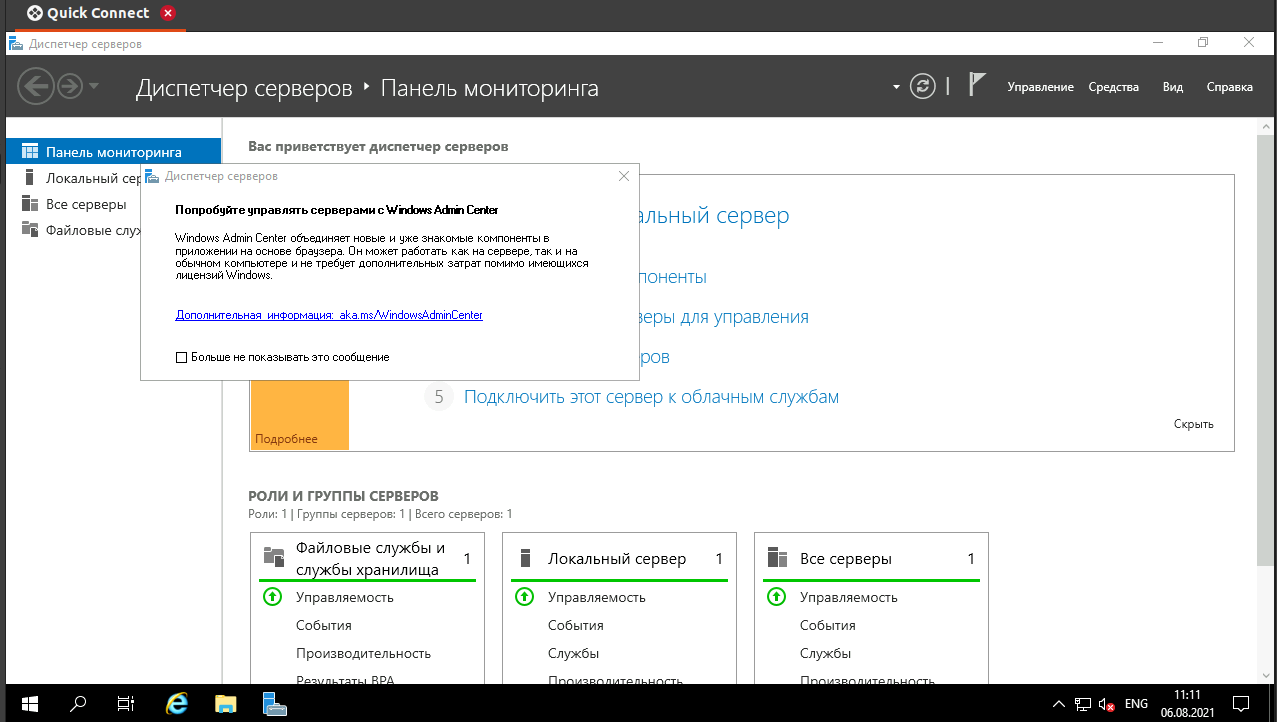Click the Все серверы tile icon

(775, 558)
